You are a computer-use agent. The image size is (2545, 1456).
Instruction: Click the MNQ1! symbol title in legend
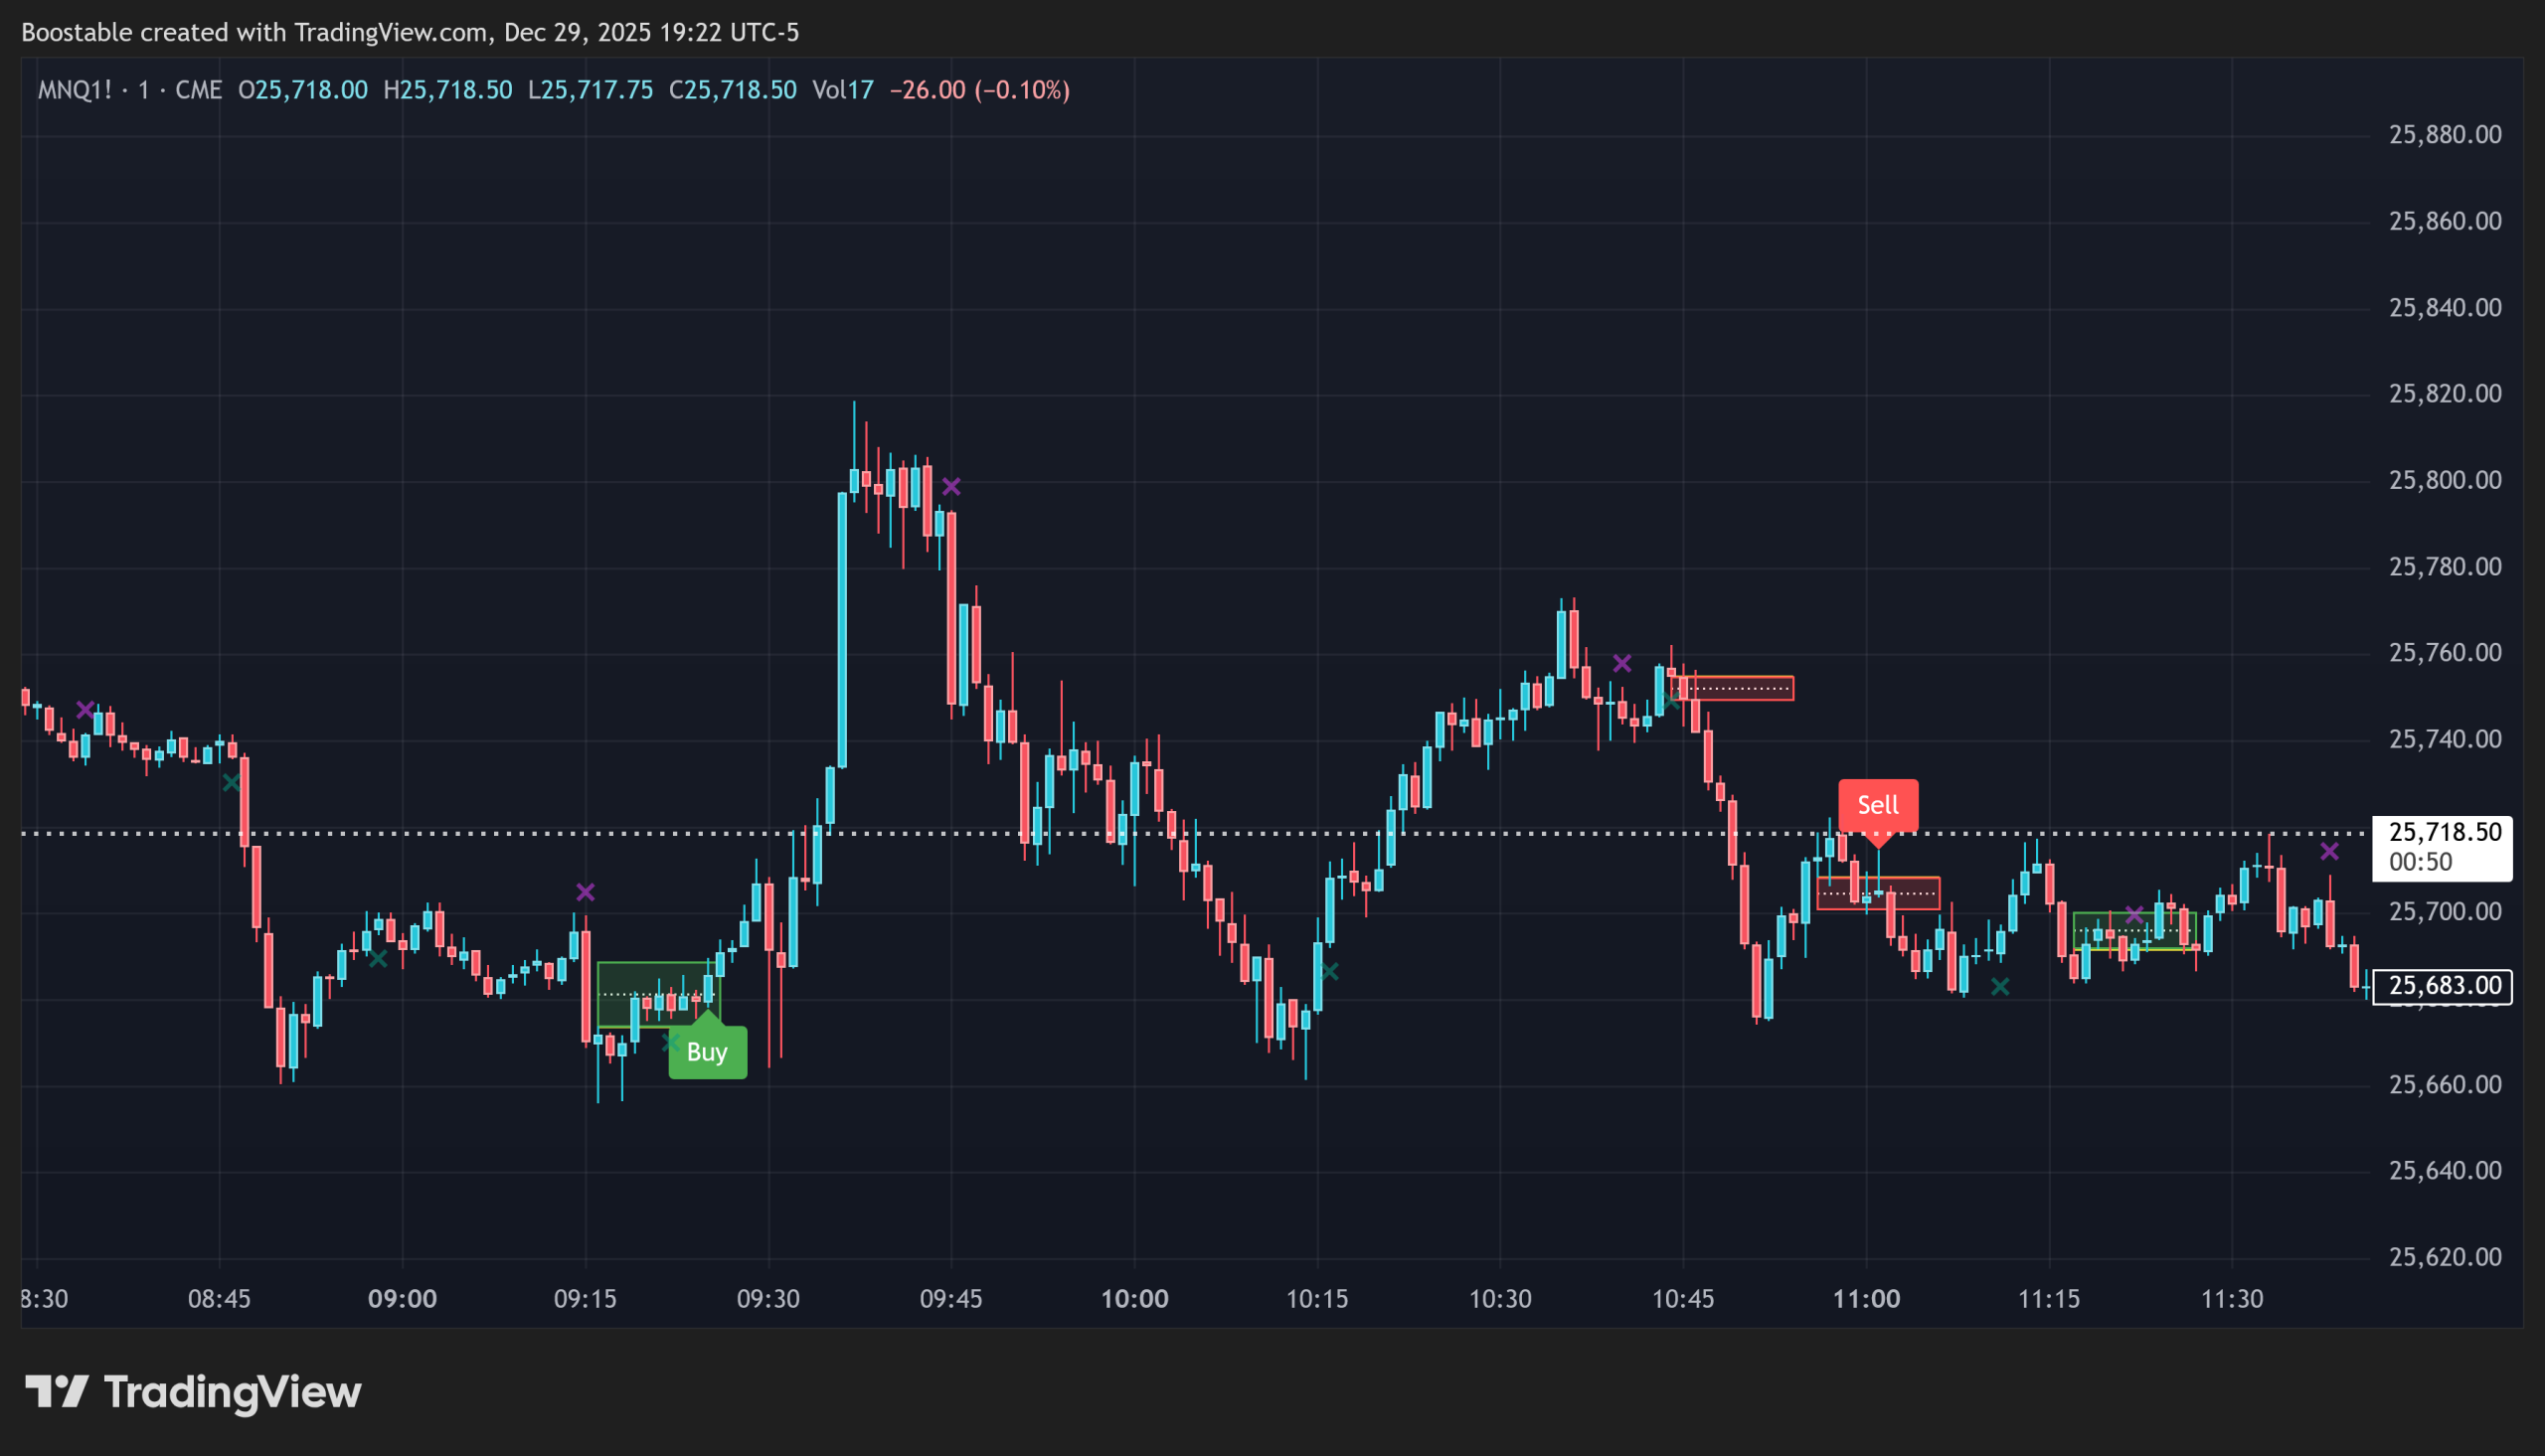tap(76, 90)
